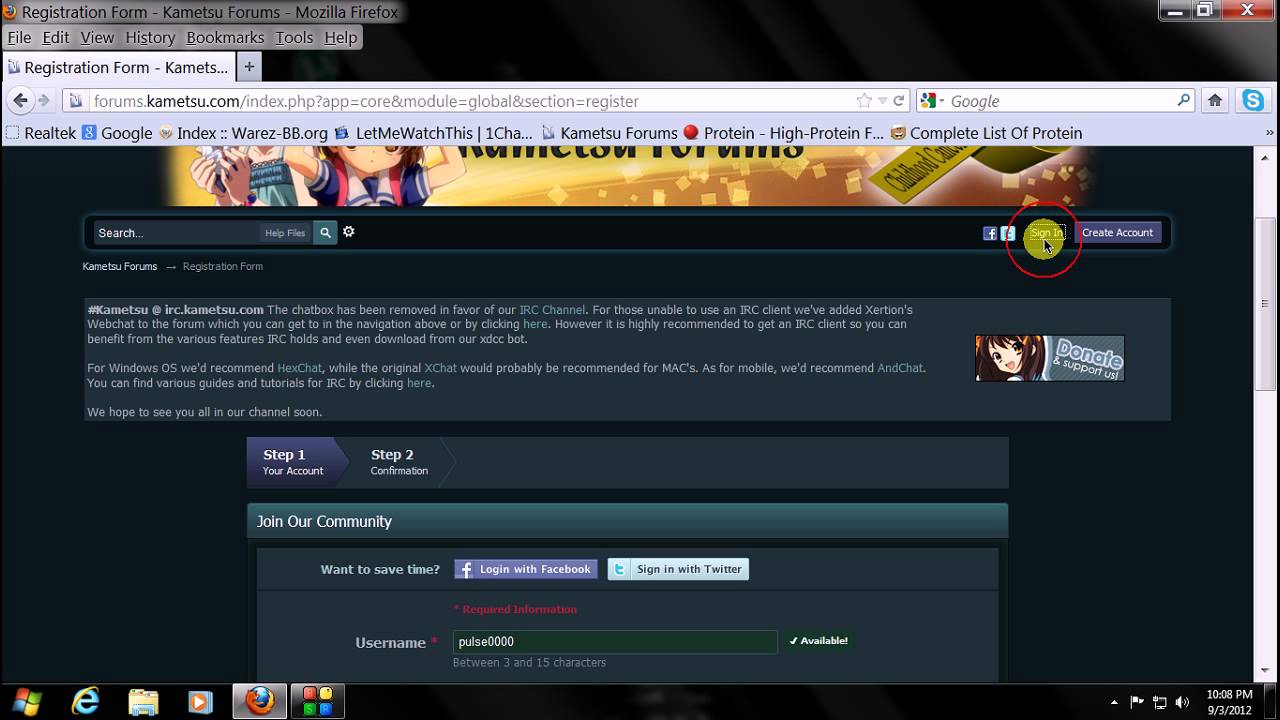
Task: Click the forum search magnifier button
Action: [x=325, y=233]
